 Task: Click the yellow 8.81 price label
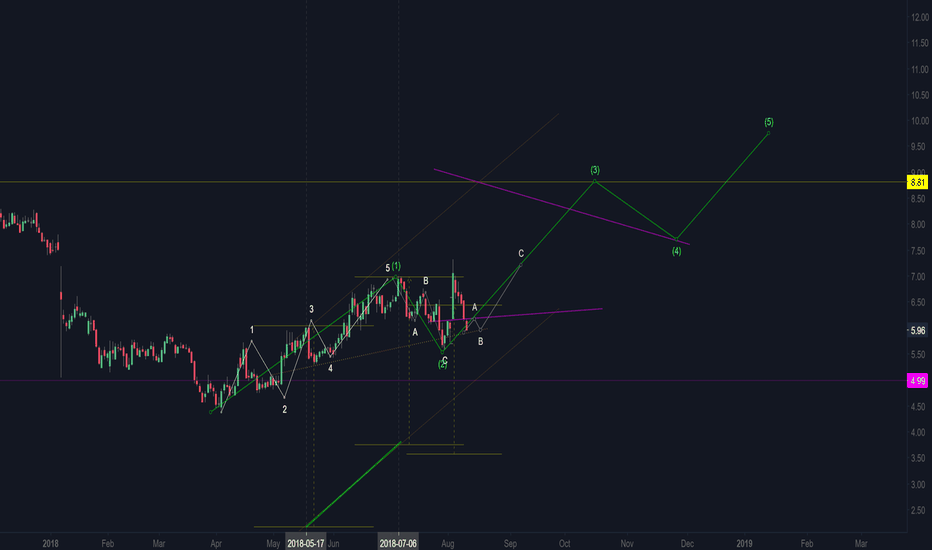[x=917, y=182]
